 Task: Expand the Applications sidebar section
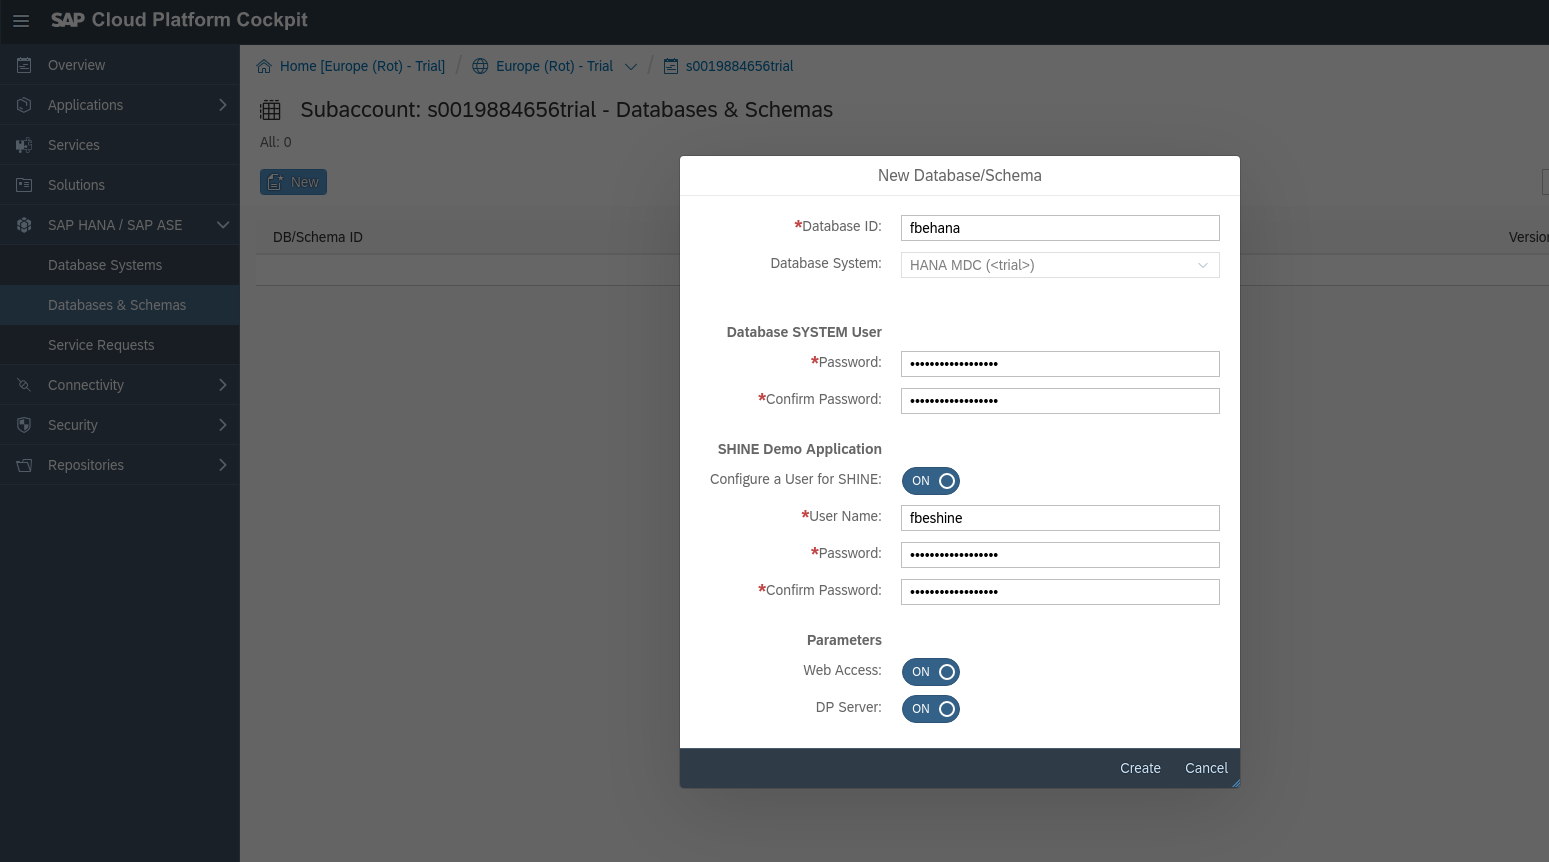click(x=222, y=105)
